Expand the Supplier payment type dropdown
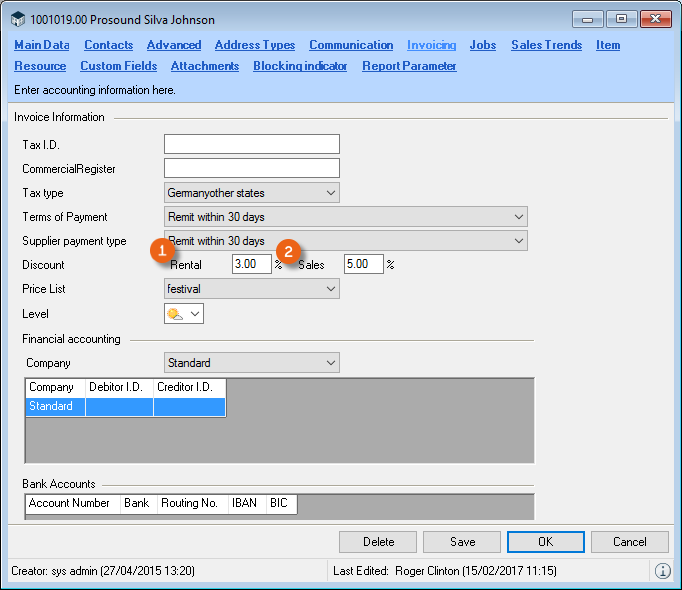Image resolution: width=682 pixels, height=590 pixels. [345, 241]
